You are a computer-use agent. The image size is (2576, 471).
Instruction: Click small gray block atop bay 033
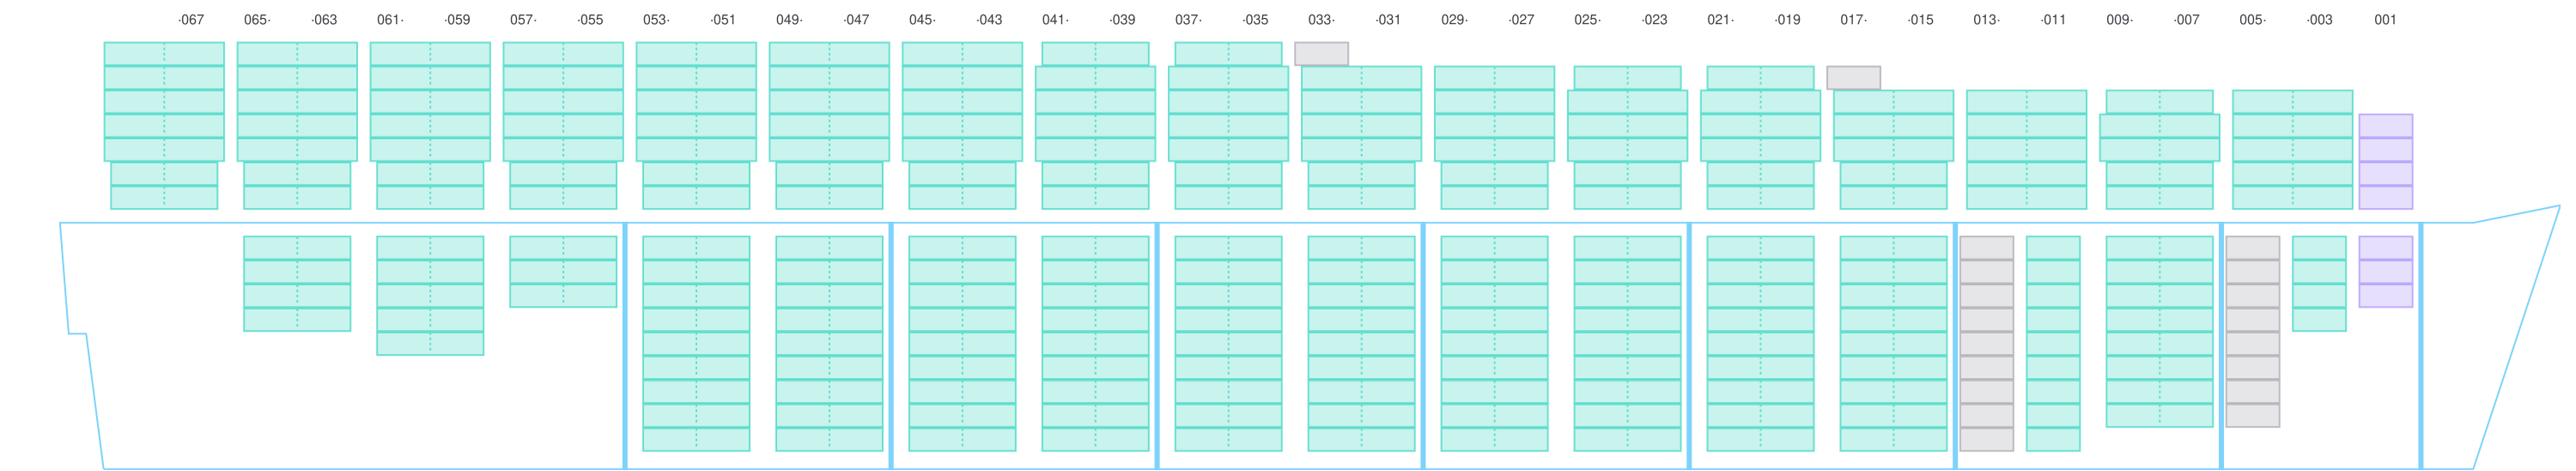(1321, 53)
